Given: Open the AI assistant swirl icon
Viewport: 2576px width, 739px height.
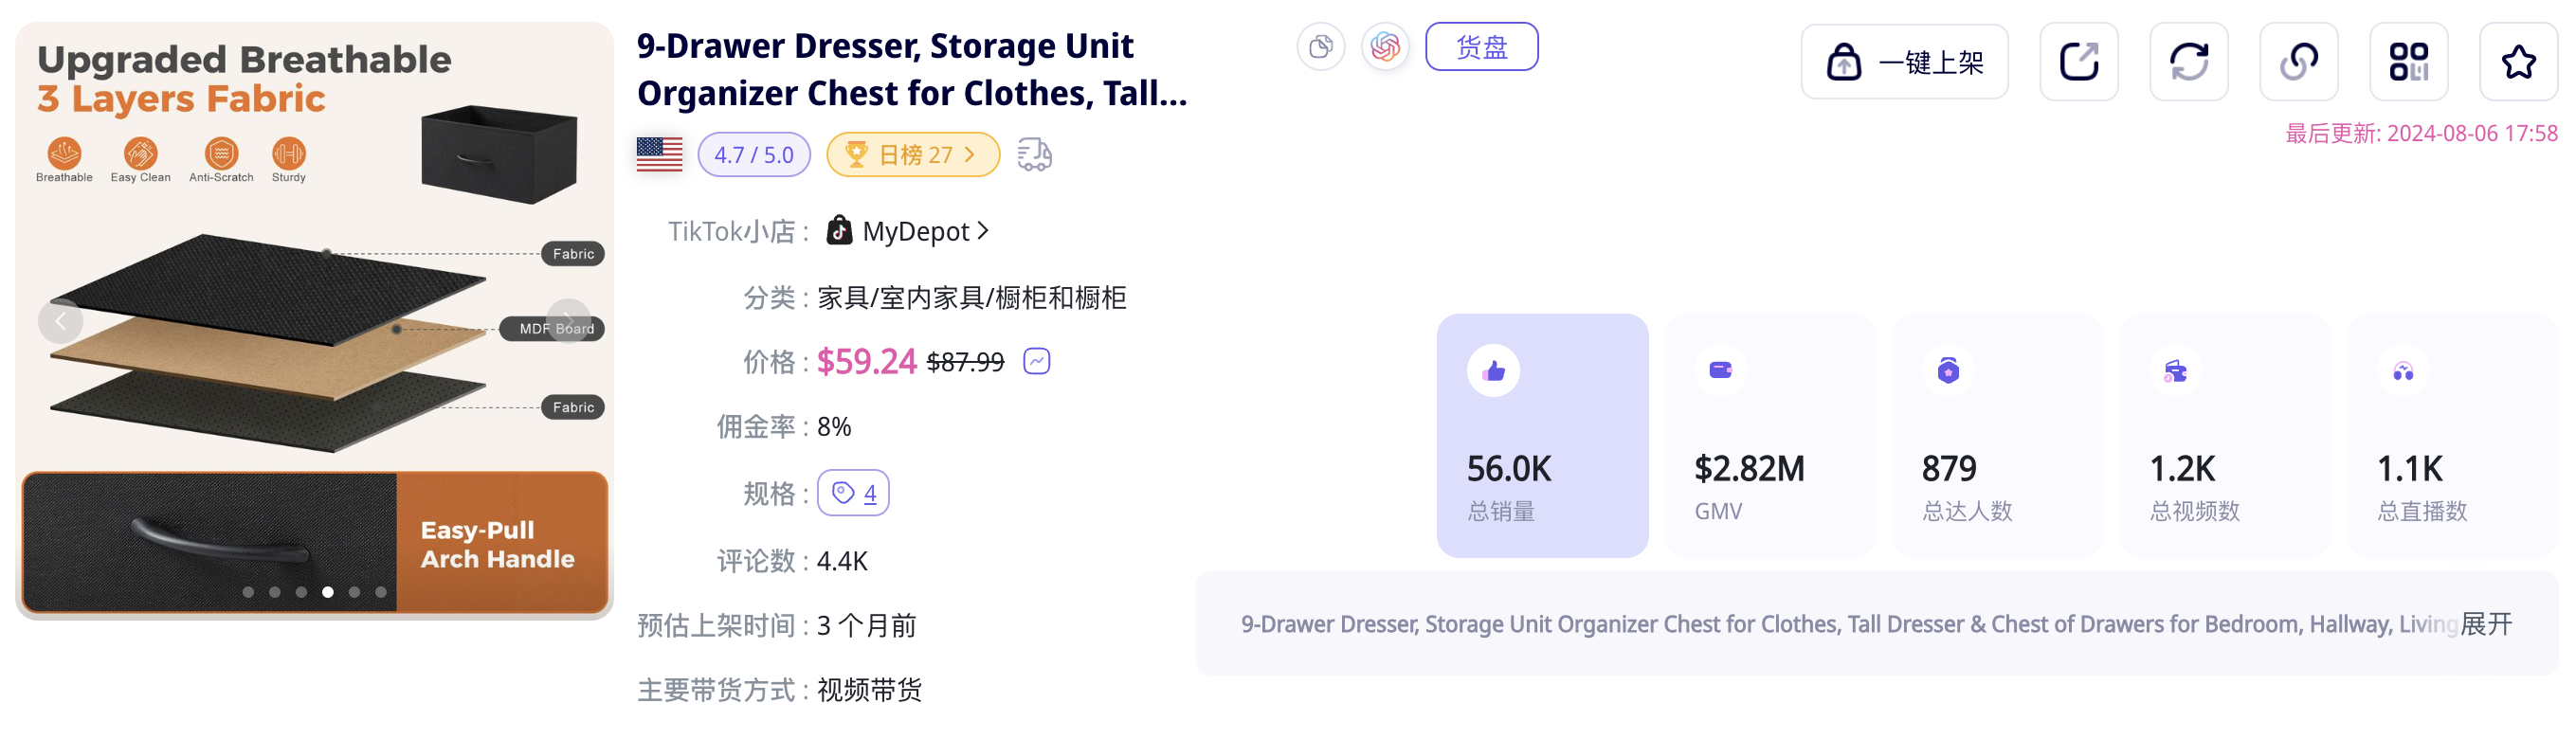Looking at the screenshot, I should [x=1385, y=47].
